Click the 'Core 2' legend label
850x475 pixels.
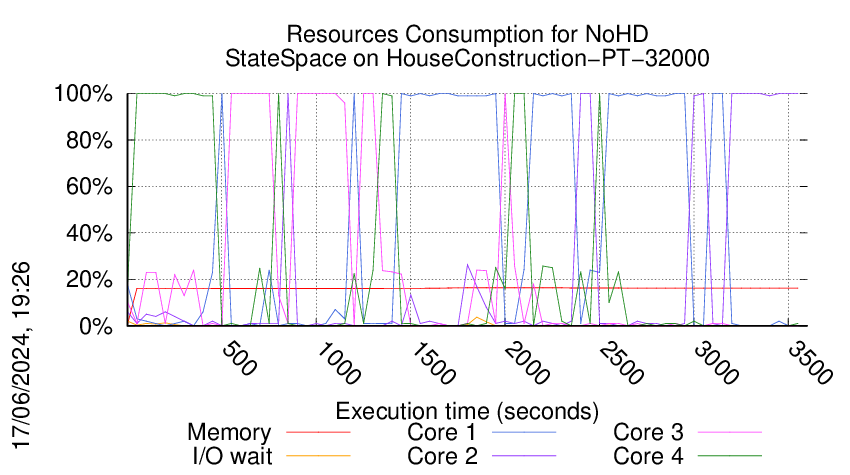442,456
